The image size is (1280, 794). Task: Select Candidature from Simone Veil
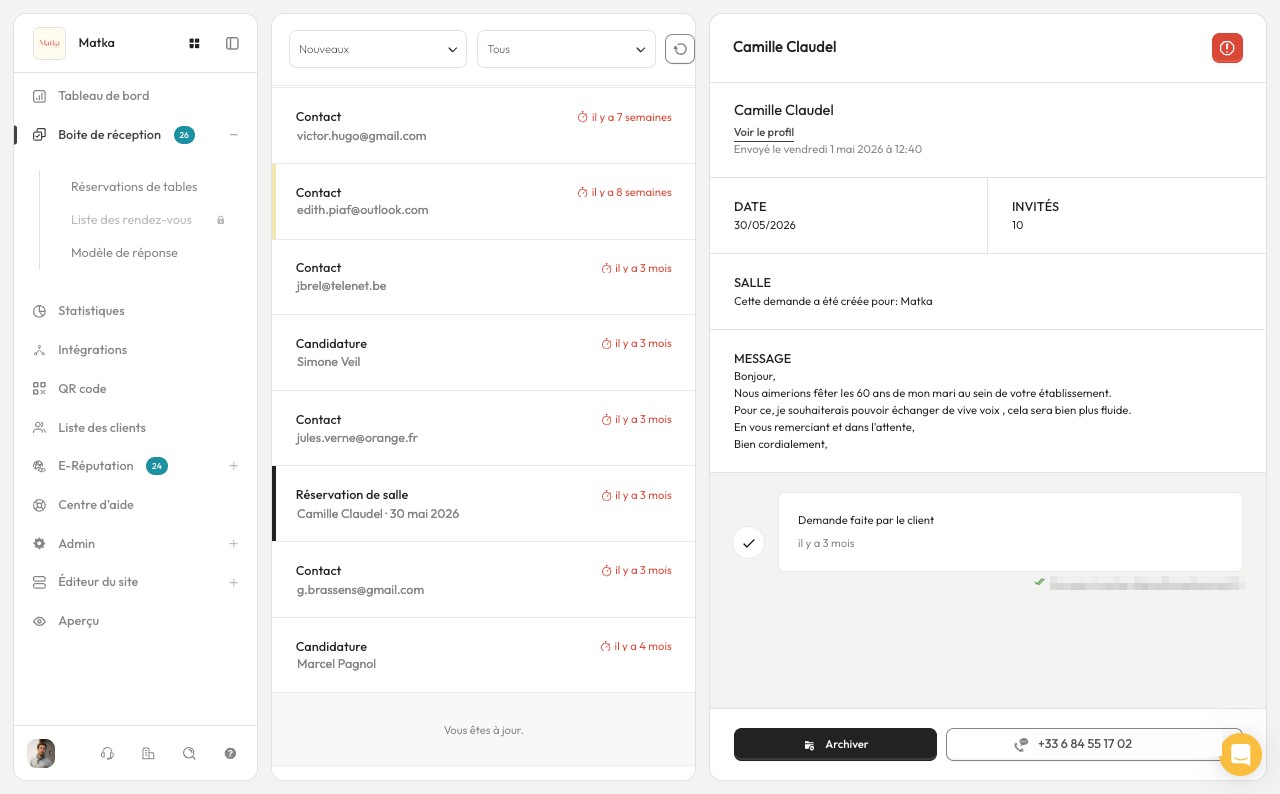[483, 353]
